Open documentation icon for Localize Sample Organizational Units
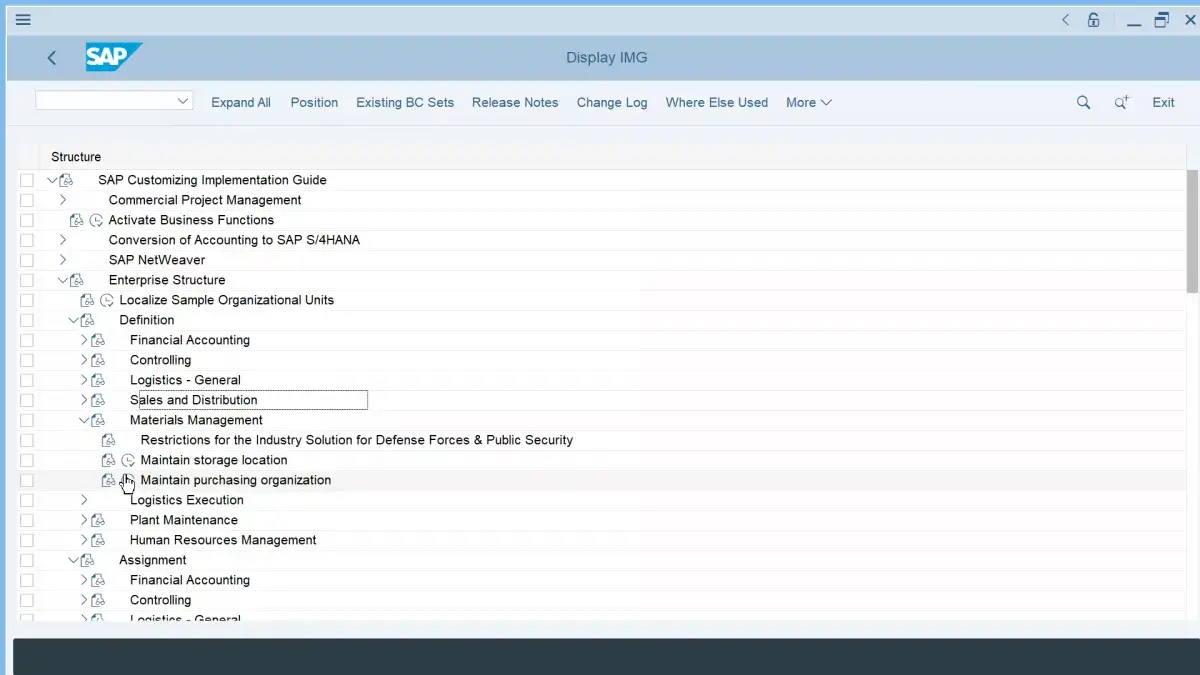This screenshot has width=1200, height=675. (87, 300)
